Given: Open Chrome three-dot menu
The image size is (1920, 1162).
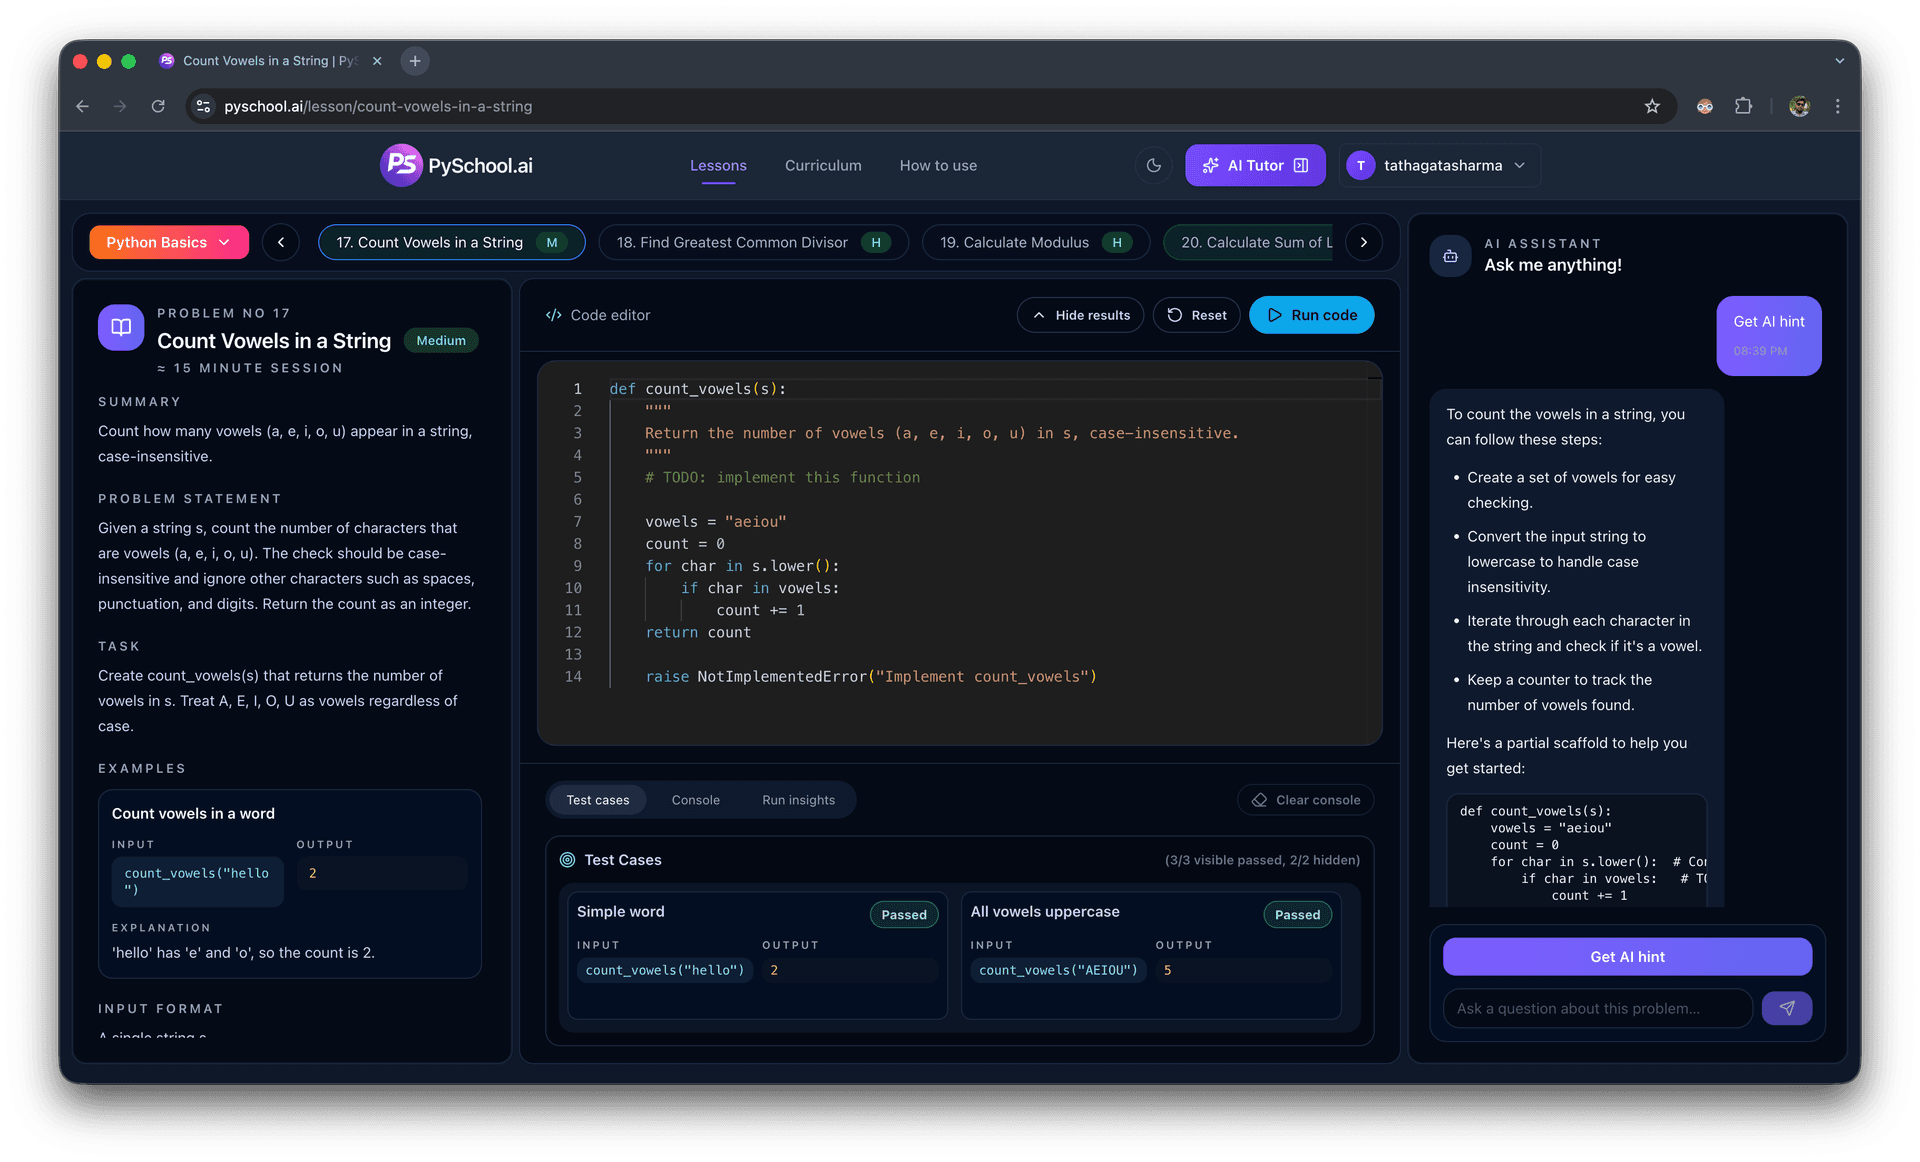Looking at the screenshot, I should (1837, 106).
